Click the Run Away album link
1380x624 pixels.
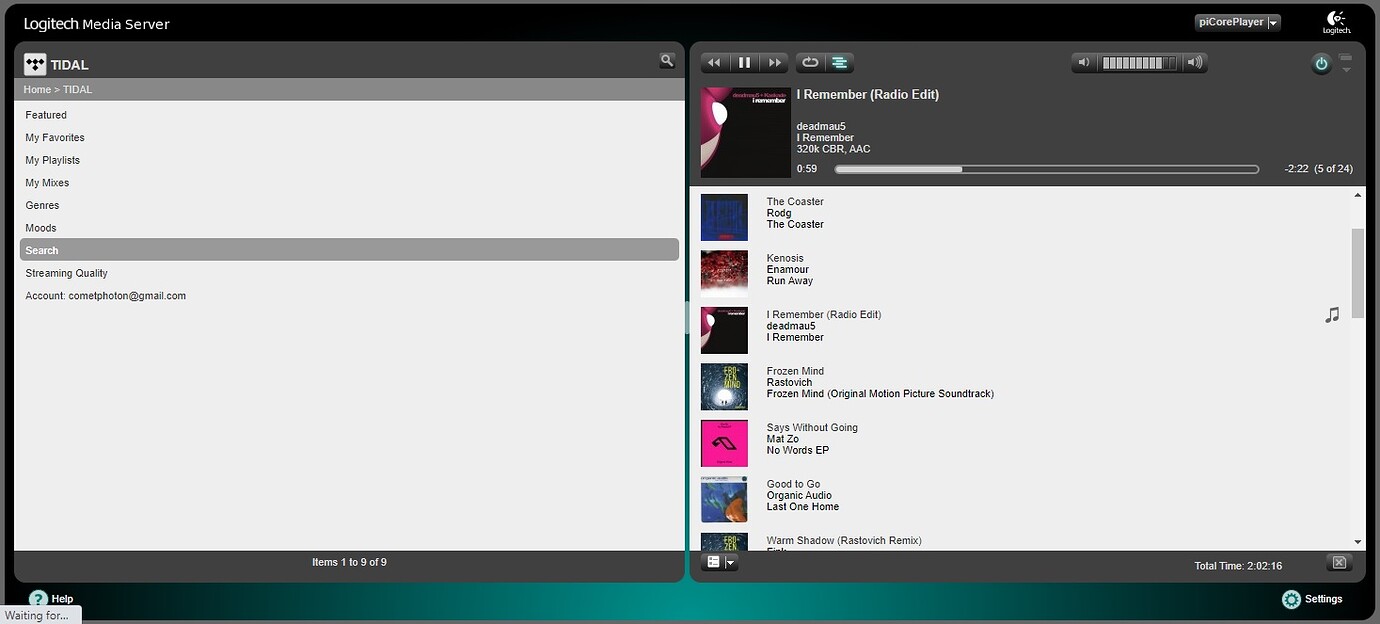click(x=790, y=281)
